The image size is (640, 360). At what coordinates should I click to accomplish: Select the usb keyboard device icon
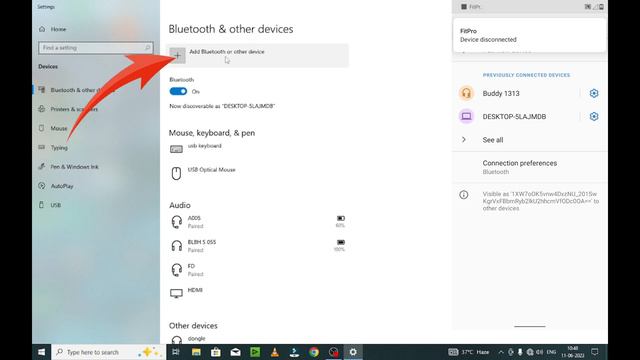[x=176, y=149]
